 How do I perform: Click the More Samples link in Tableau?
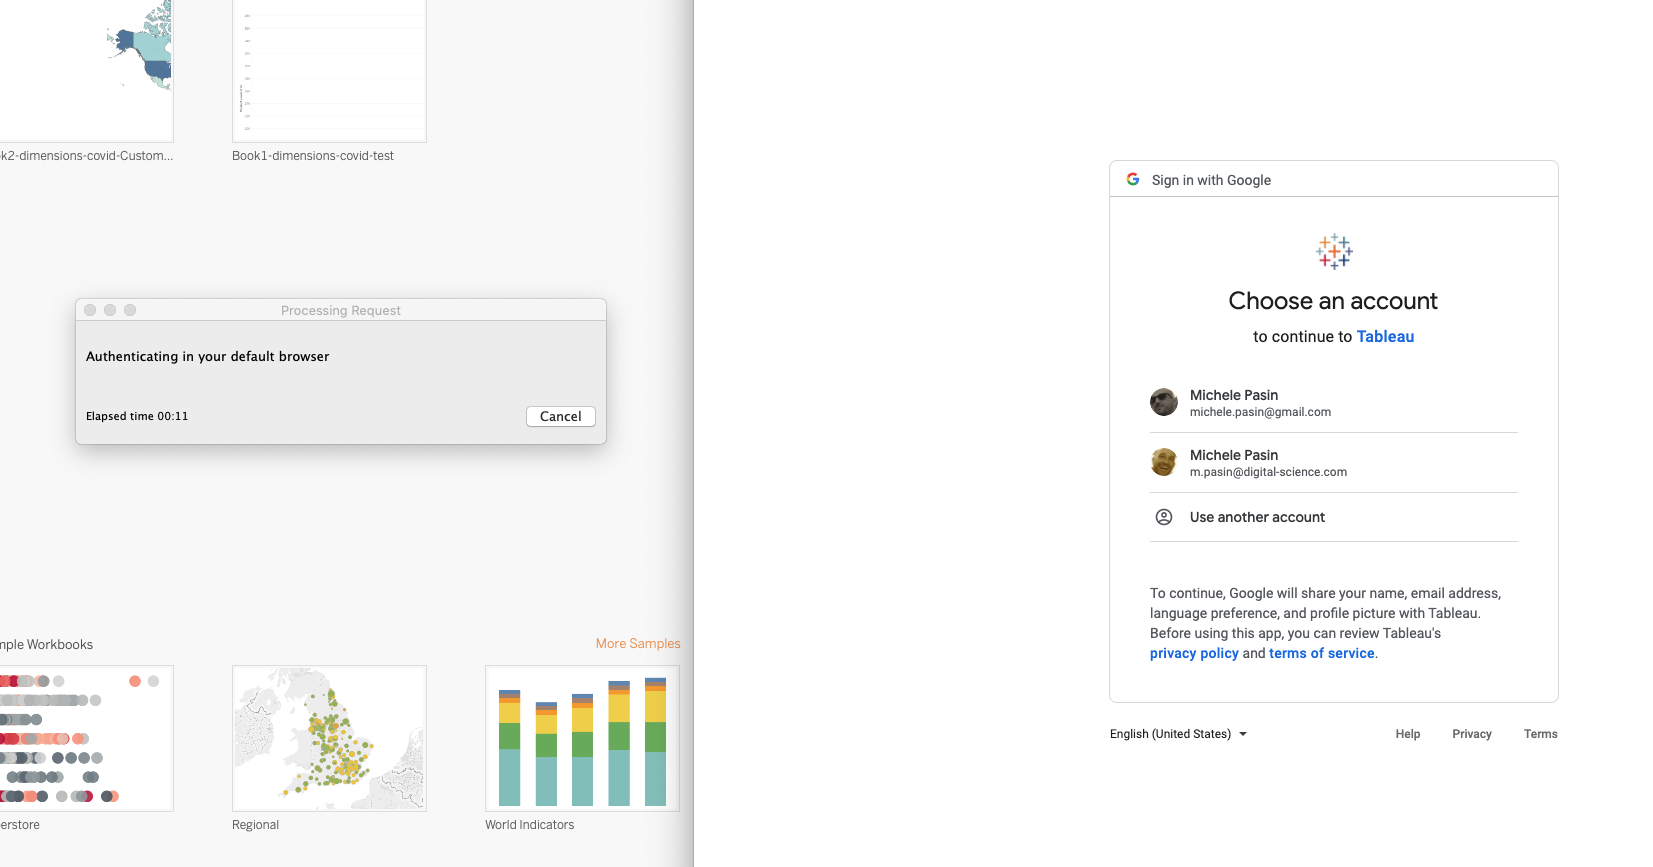638,644
